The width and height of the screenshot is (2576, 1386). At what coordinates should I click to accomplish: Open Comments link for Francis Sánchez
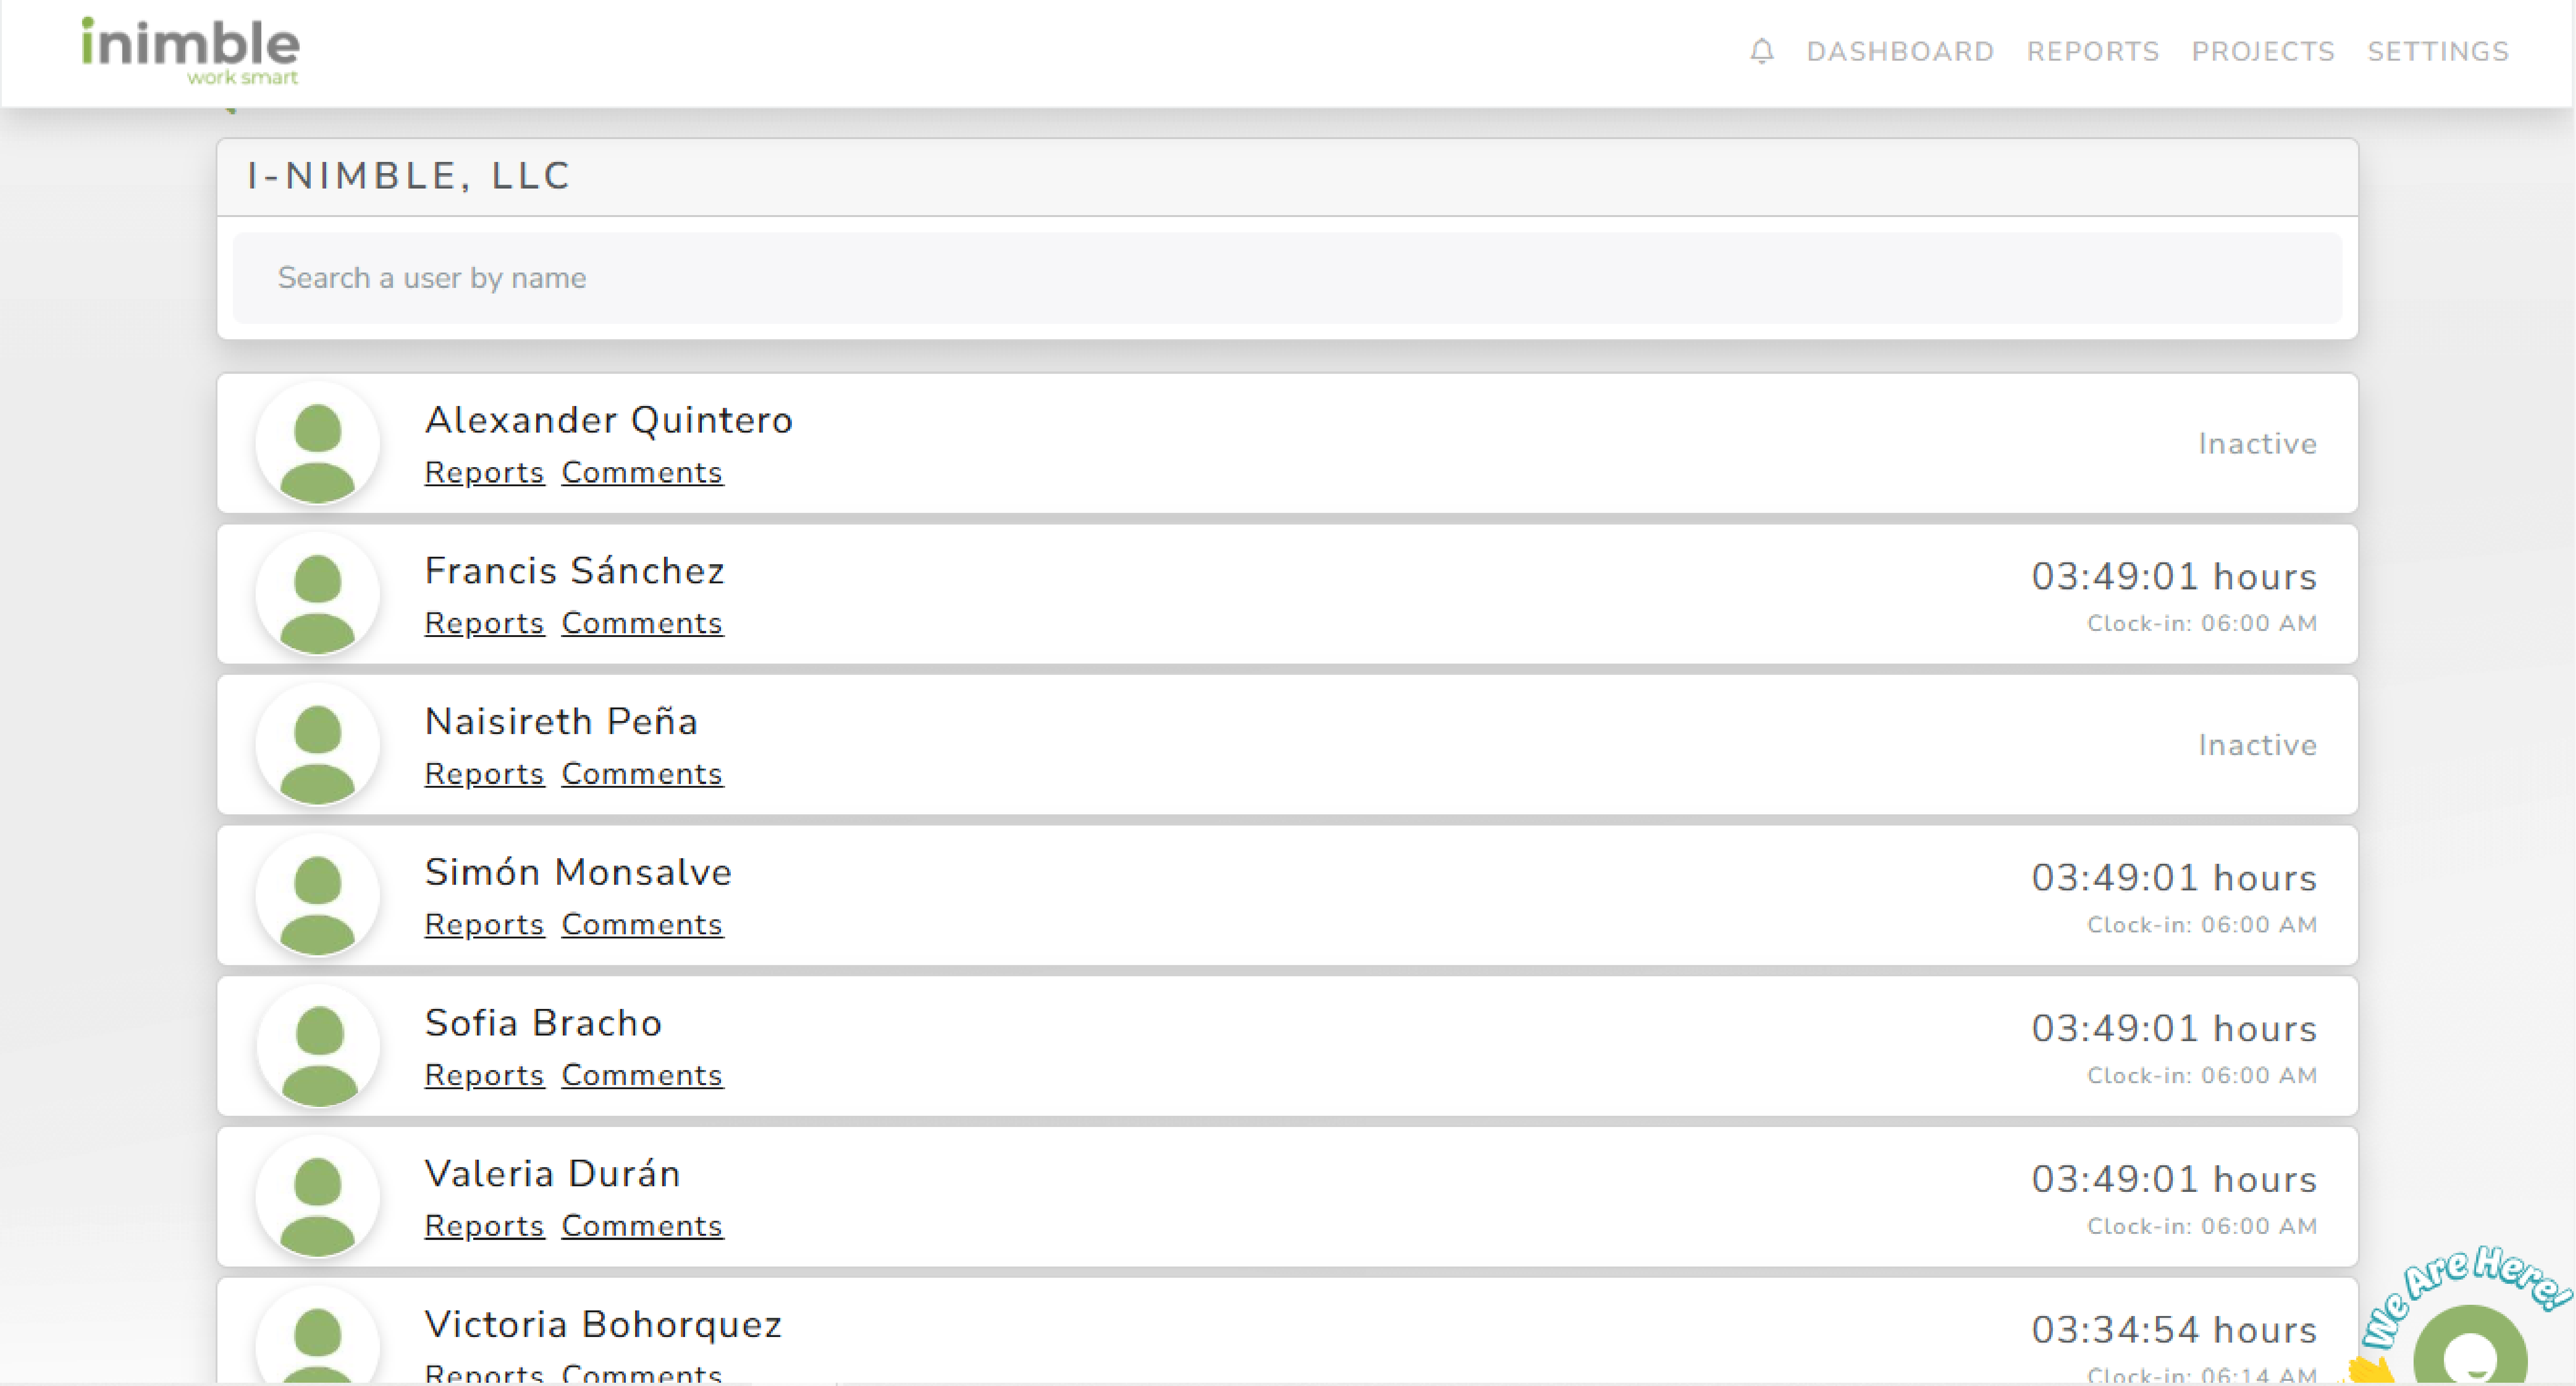point(641,624)
